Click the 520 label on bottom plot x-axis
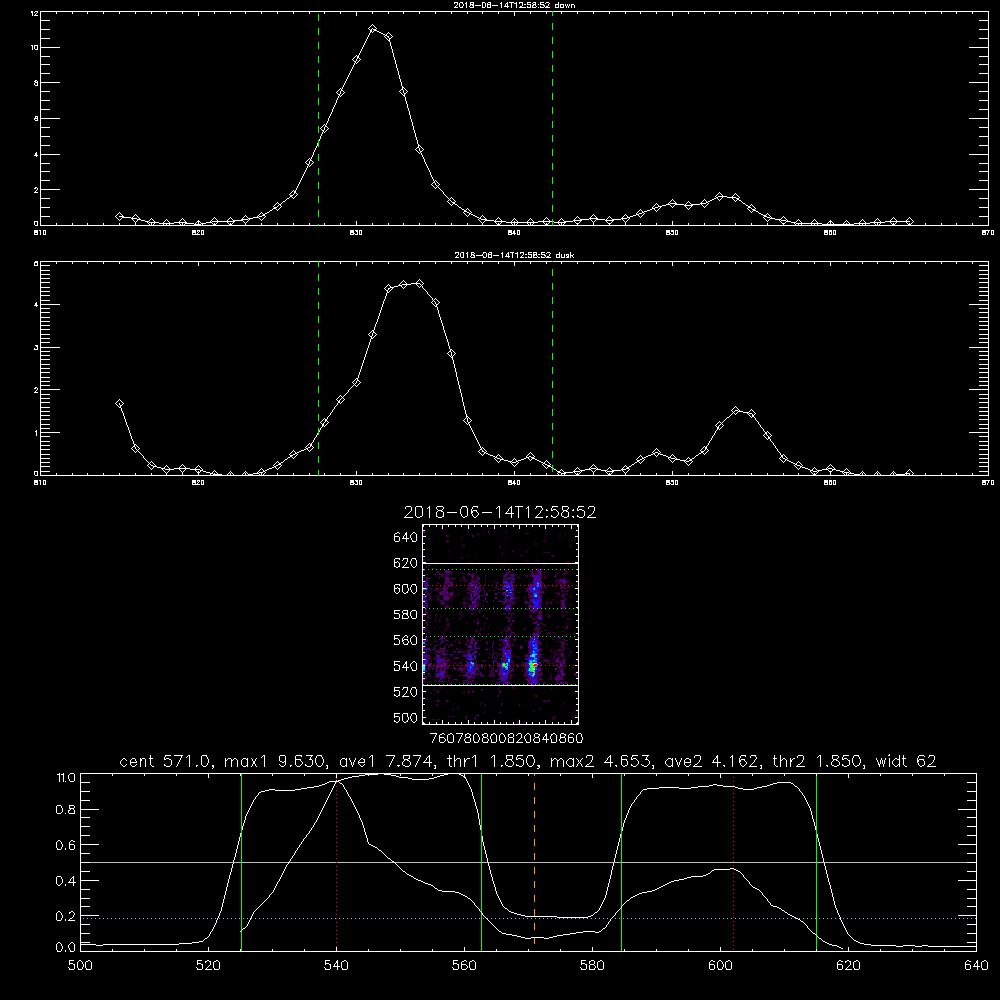 208,965
